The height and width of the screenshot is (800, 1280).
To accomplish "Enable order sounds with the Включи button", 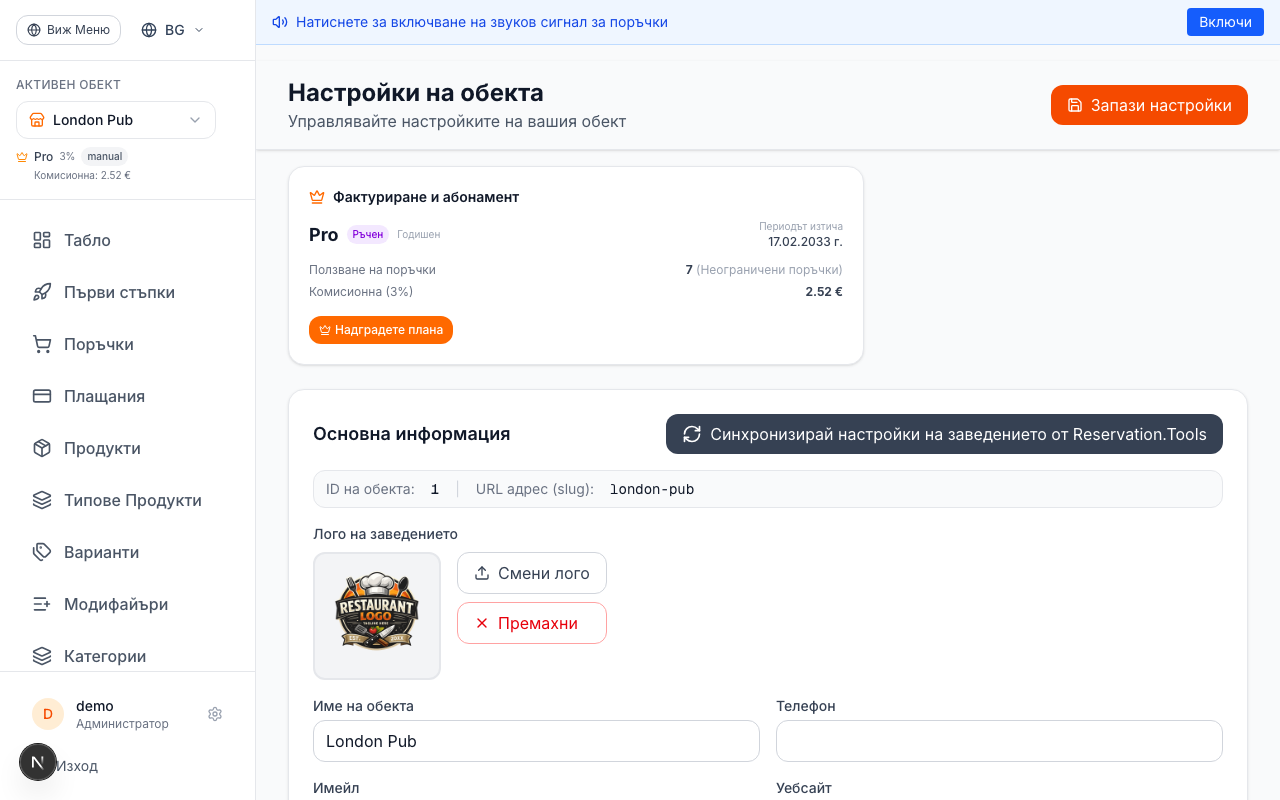I will tap(1225, 21).
